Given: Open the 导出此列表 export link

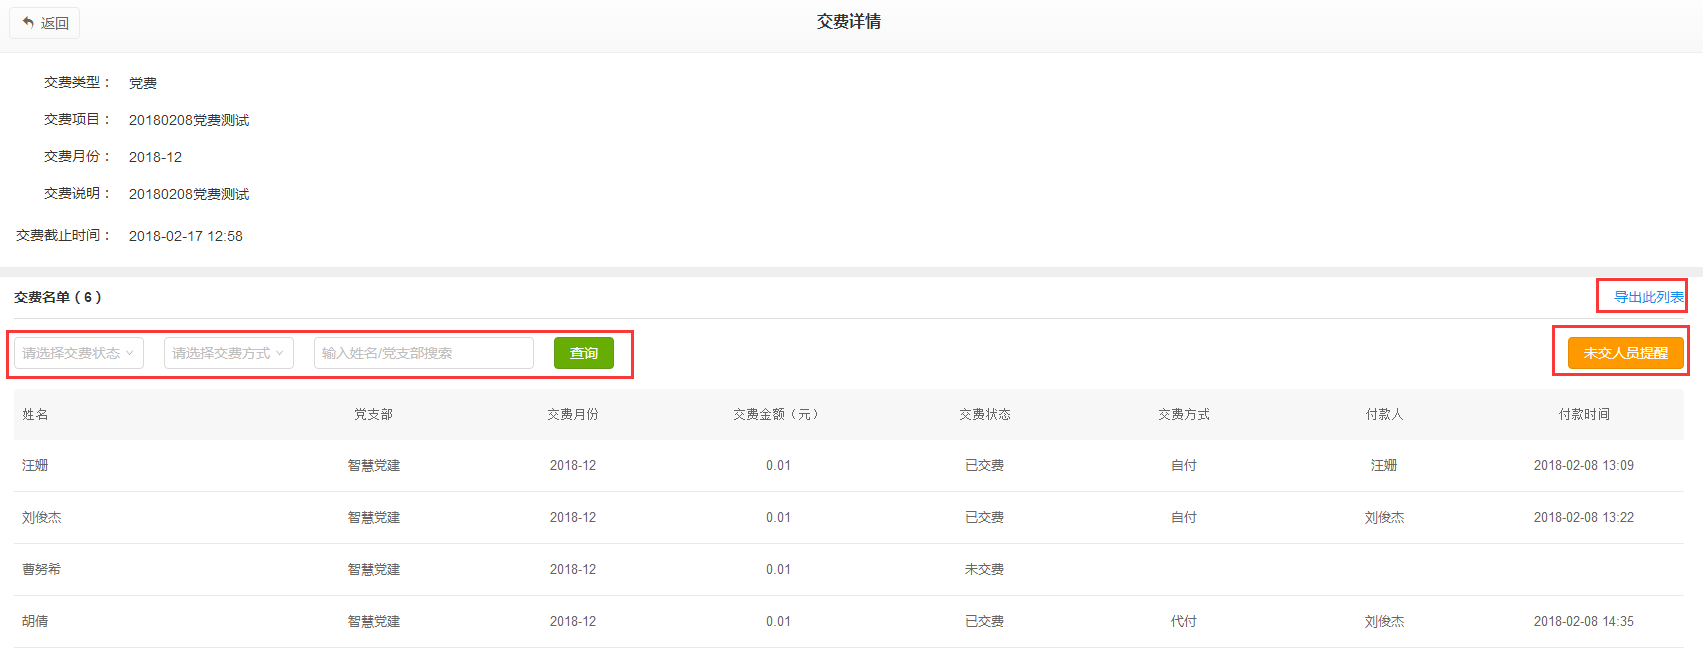Looking at the screenshot, I should [1649, 297].
